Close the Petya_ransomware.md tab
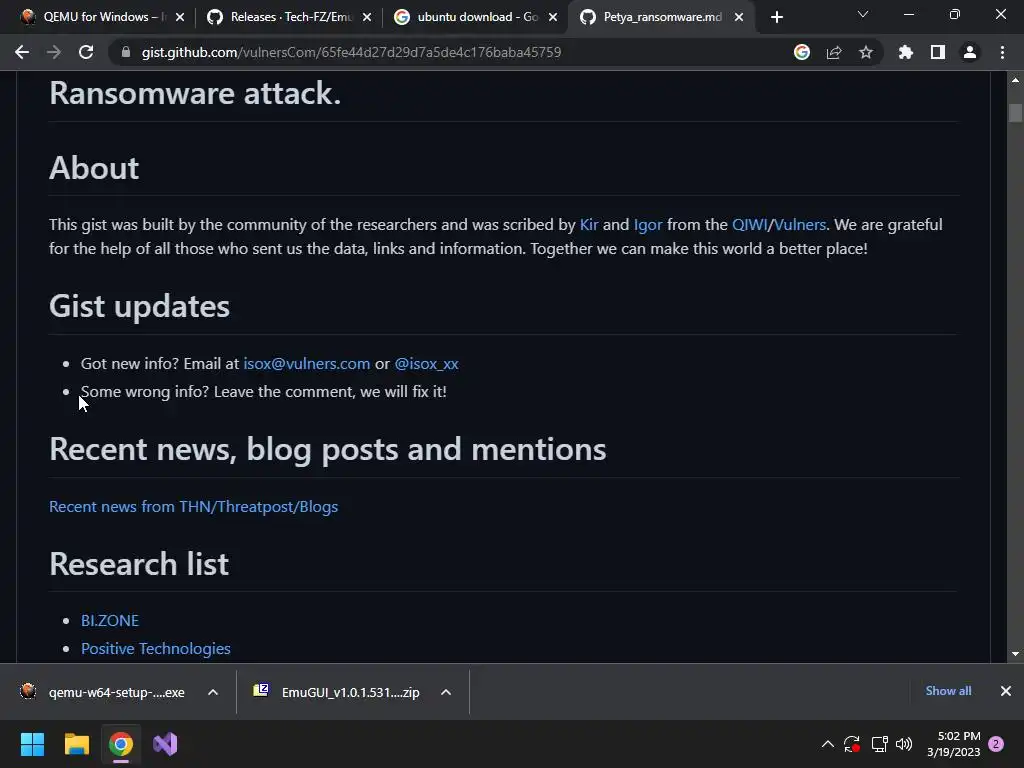Image resolution: width=1024 pixels, height=768 pixels. coord(739,17)
